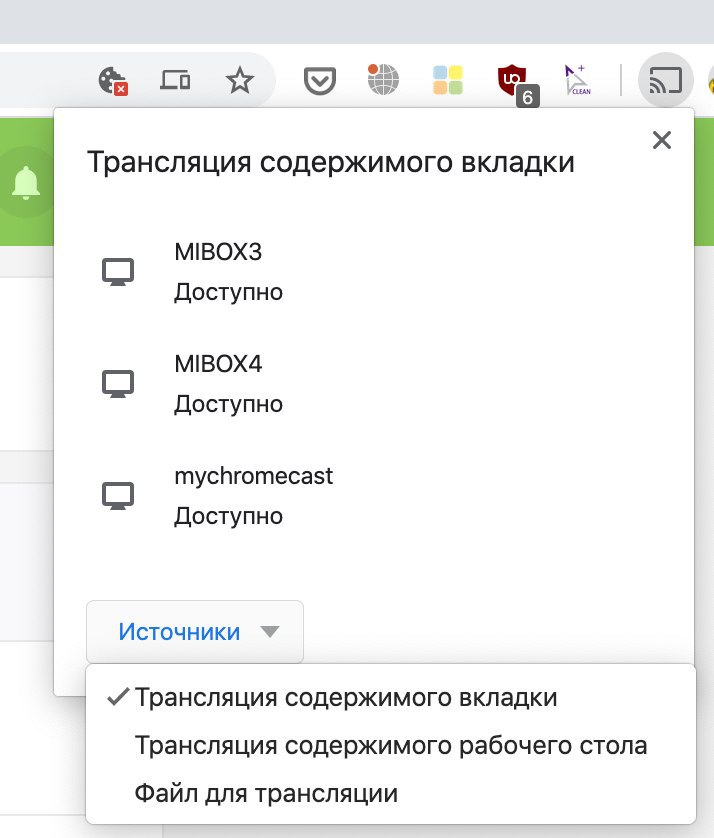This screenshot has height=838, width=714.
Task: Click the monitor icon beside MIBOX3
Action: (x=118, y=273)
